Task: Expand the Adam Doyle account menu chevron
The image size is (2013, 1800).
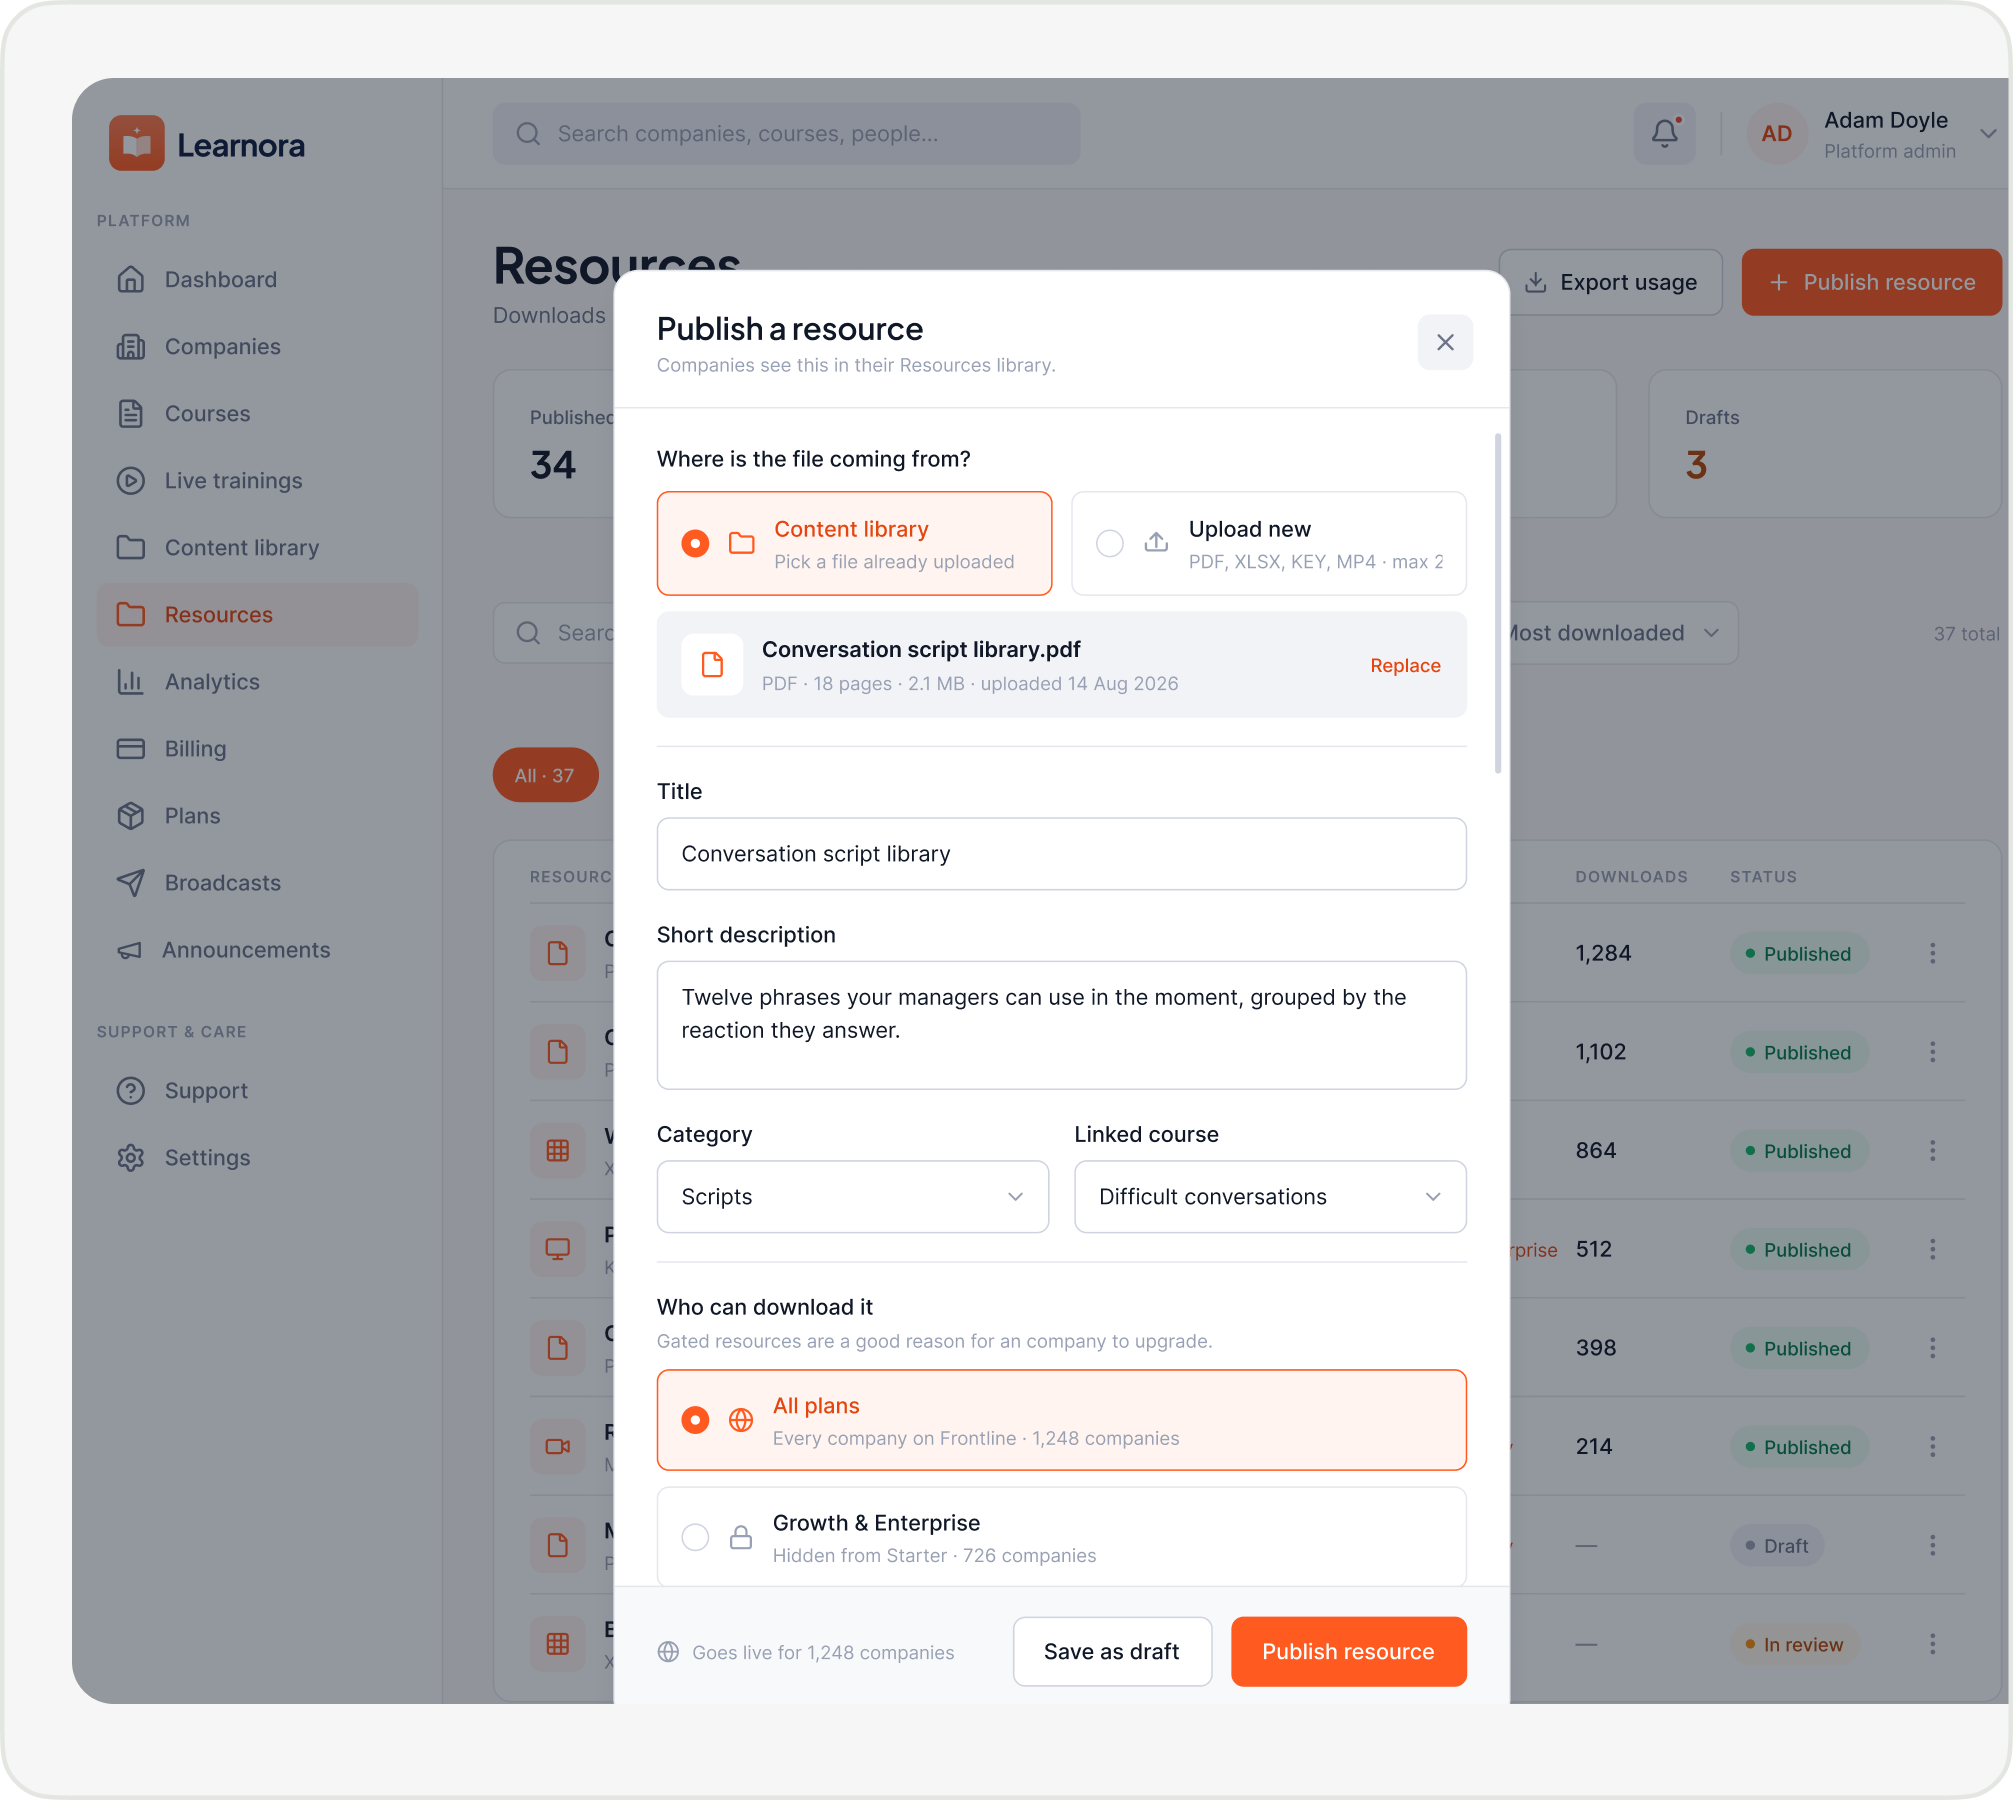Action: click(1988, 133)
